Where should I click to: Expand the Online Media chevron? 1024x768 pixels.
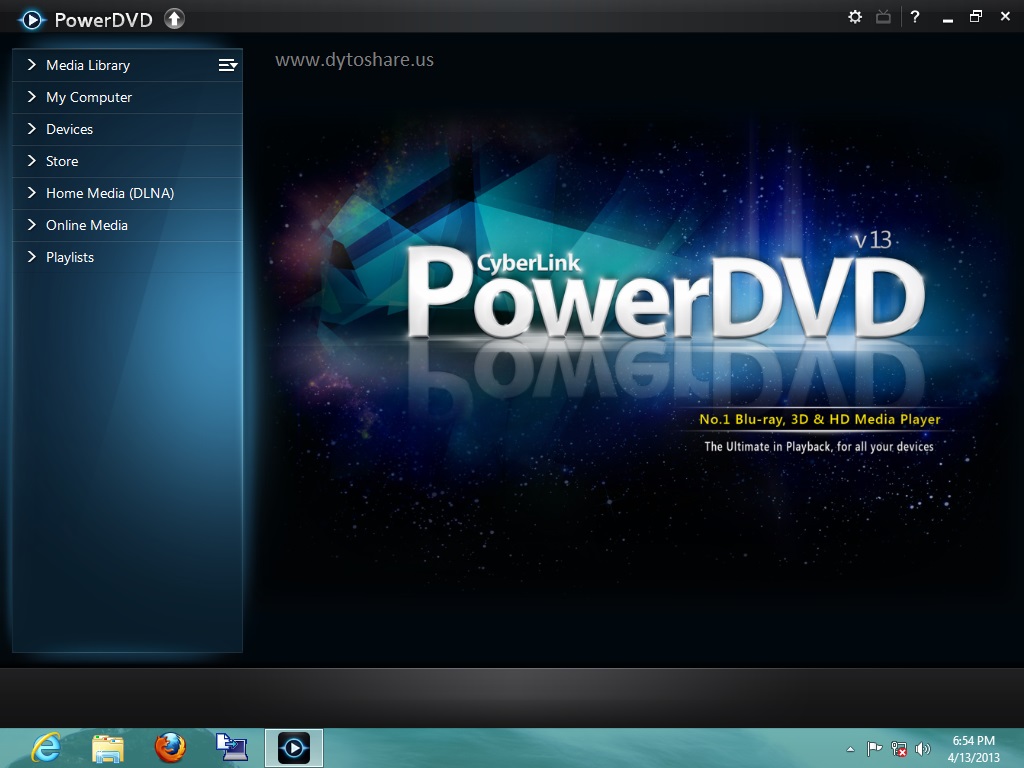pyautogui.click(x=31, y=225)
